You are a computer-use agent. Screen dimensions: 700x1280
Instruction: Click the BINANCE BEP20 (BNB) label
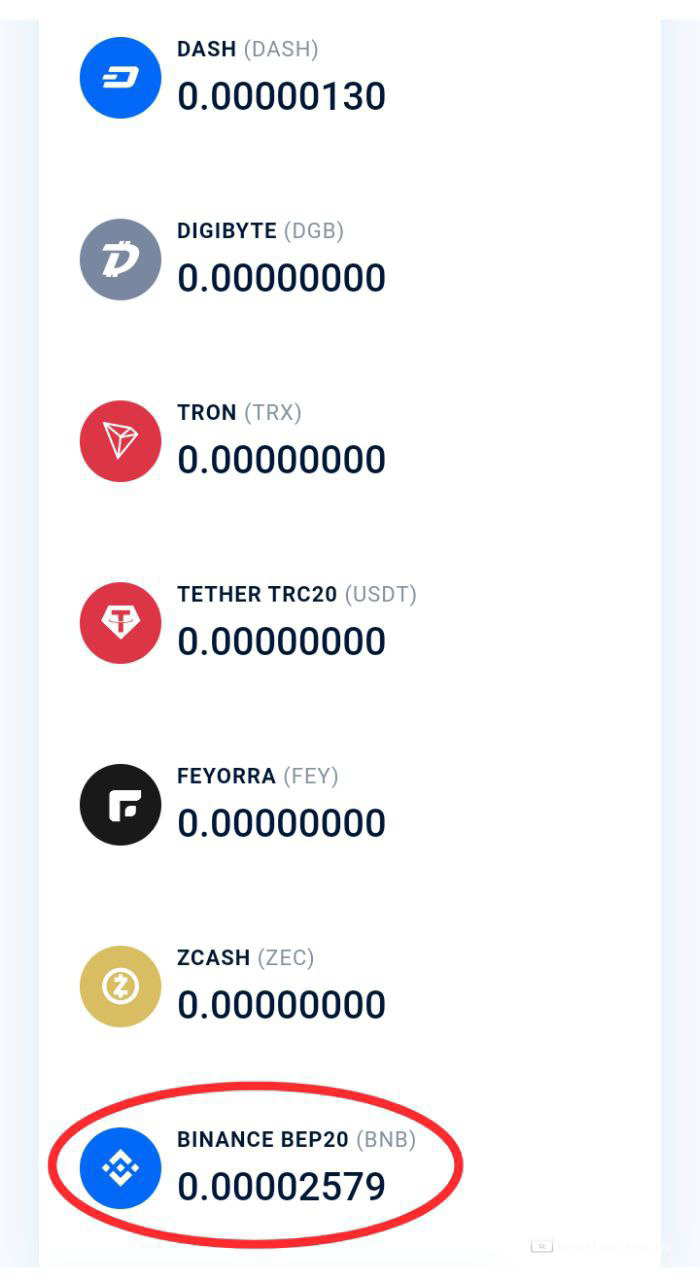click(x=296, y=1140)
